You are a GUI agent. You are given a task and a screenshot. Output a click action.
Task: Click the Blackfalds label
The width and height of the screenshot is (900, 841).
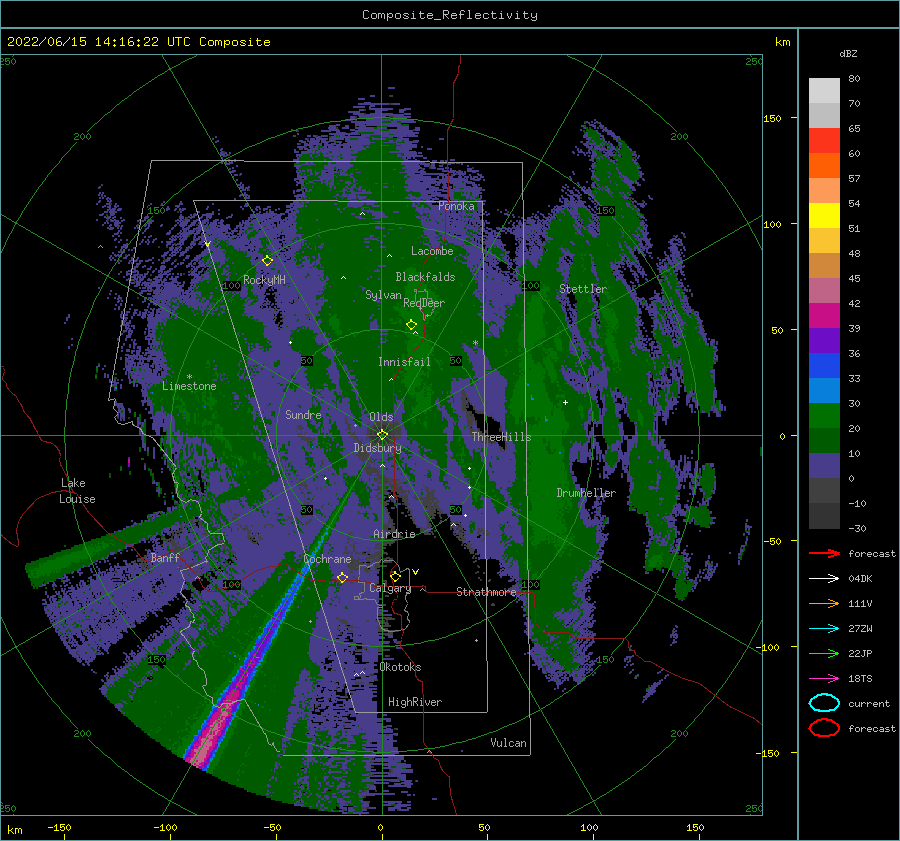pos(425,277)
